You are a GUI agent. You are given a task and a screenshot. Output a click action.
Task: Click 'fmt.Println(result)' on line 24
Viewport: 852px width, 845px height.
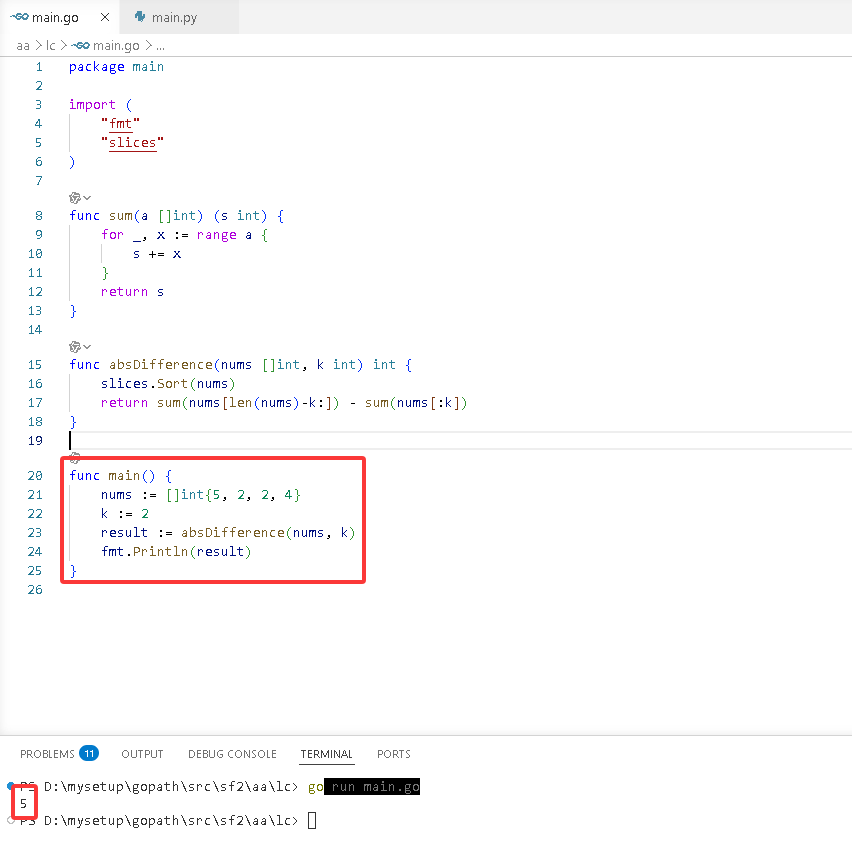click(x=176, y=552)
